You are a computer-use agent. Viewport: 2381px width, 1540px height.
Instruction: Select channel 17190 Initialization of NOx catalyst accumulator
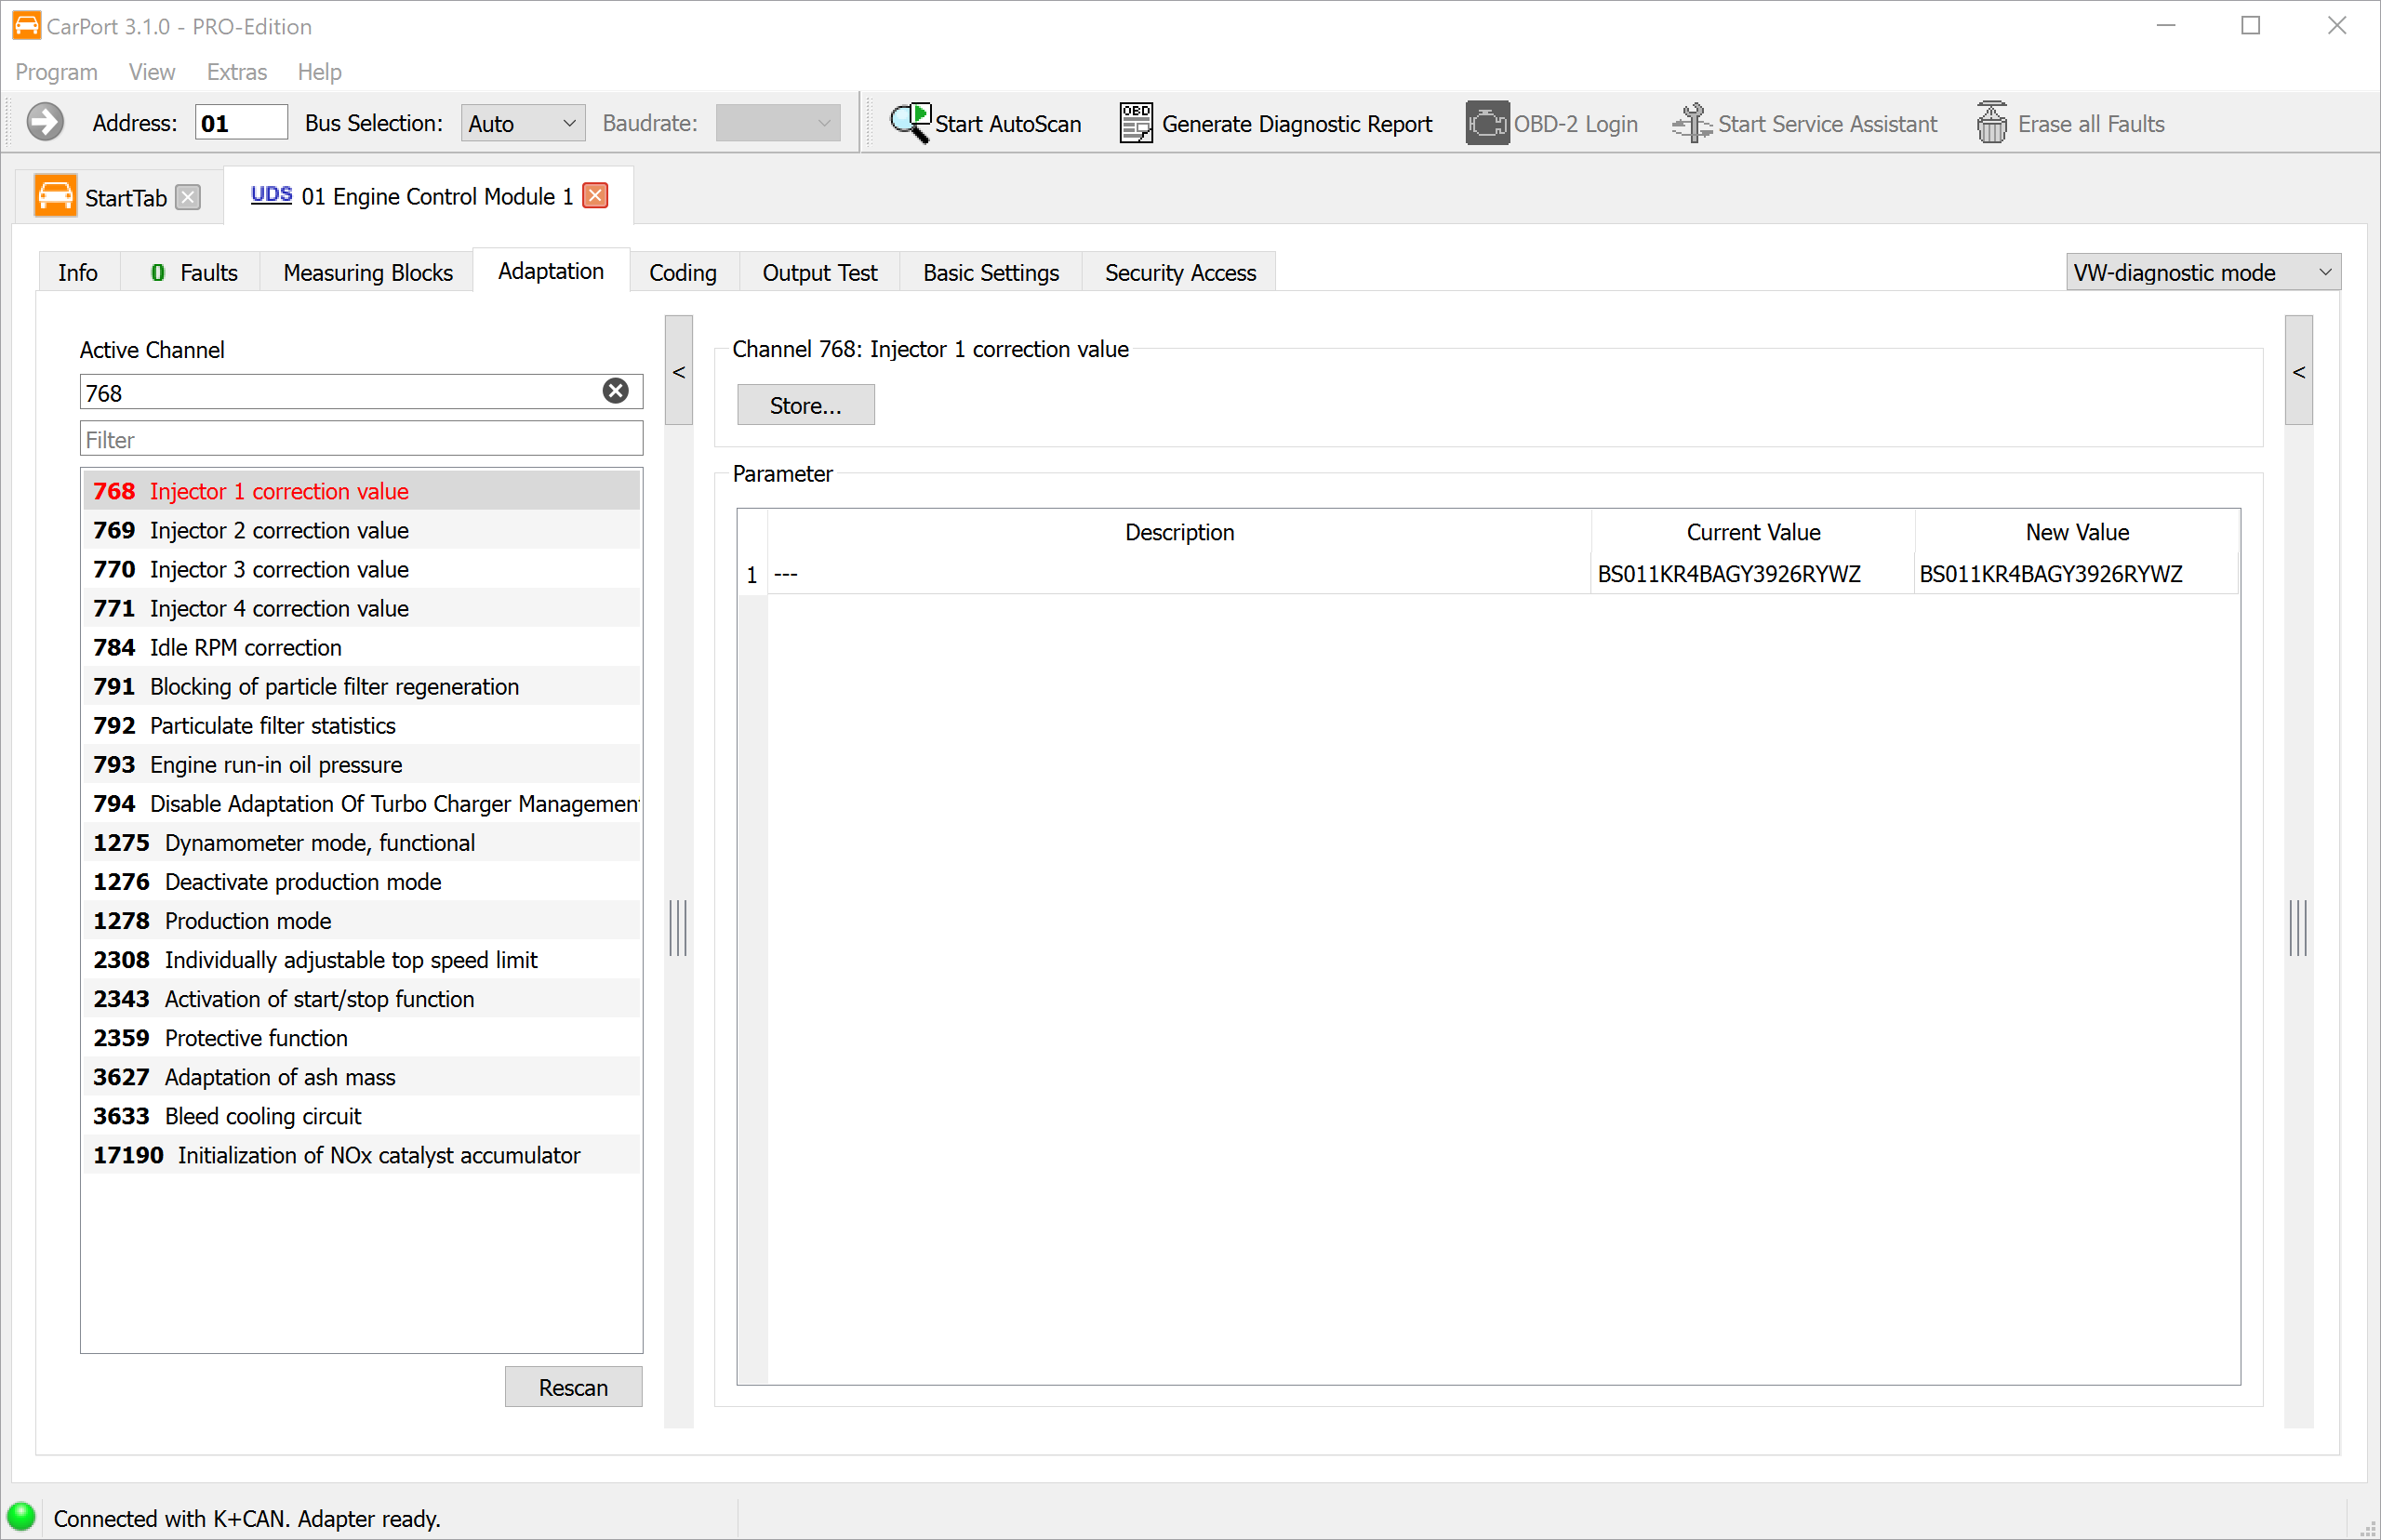(x=361, y=1153)
